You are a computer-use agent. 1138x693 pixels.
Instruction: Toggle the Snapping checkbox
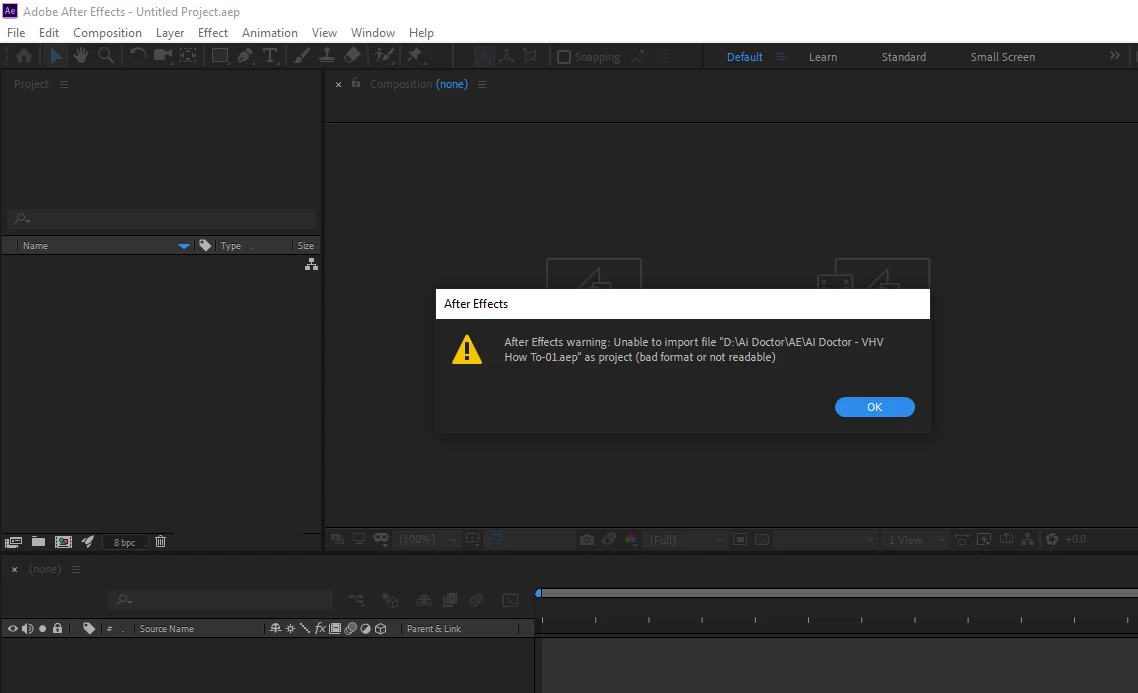point(564,57)
